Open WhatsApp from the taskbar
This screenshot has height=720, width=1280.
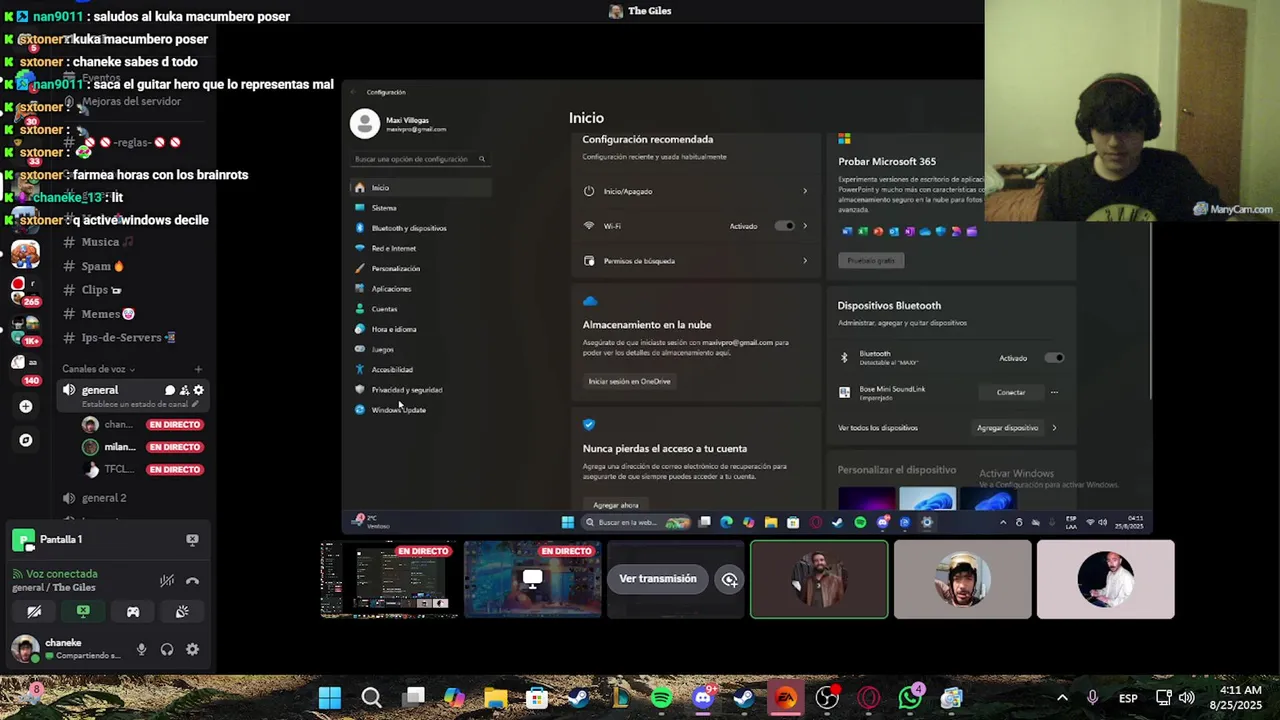point(910,698)
